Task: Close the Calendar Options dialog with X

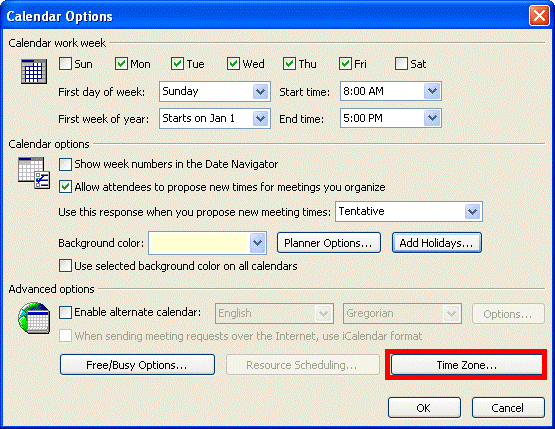Action: pos(539,16)
